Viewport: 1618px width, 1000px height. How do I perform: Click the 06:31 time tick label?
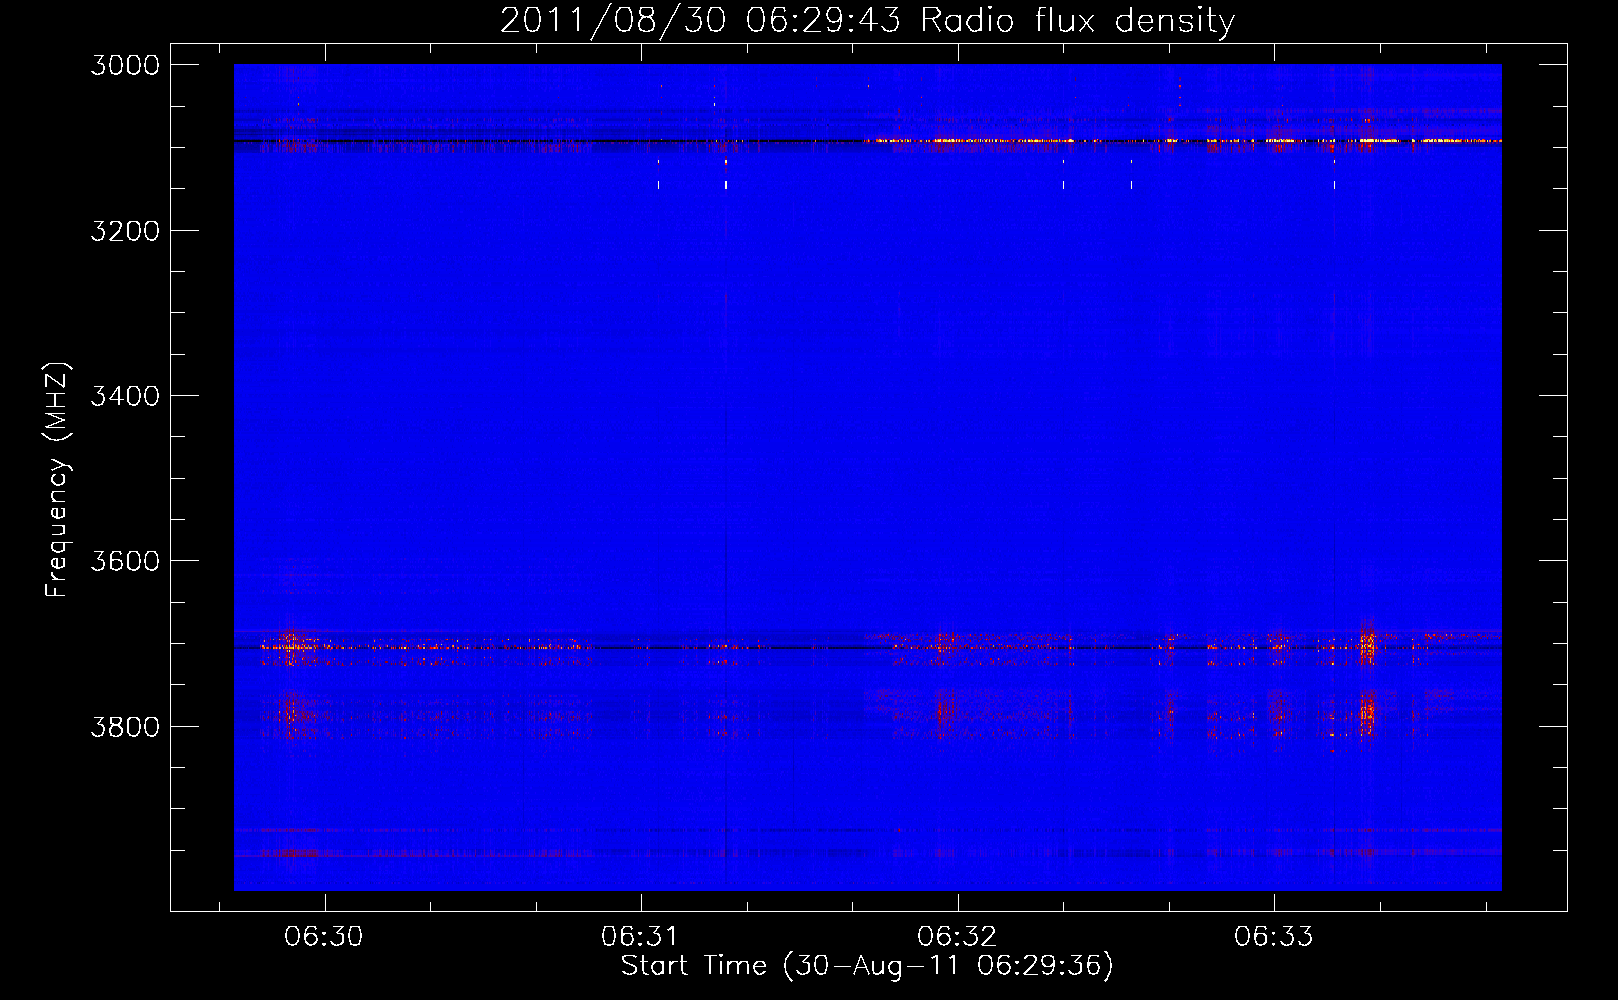click(x=640, y=937)
